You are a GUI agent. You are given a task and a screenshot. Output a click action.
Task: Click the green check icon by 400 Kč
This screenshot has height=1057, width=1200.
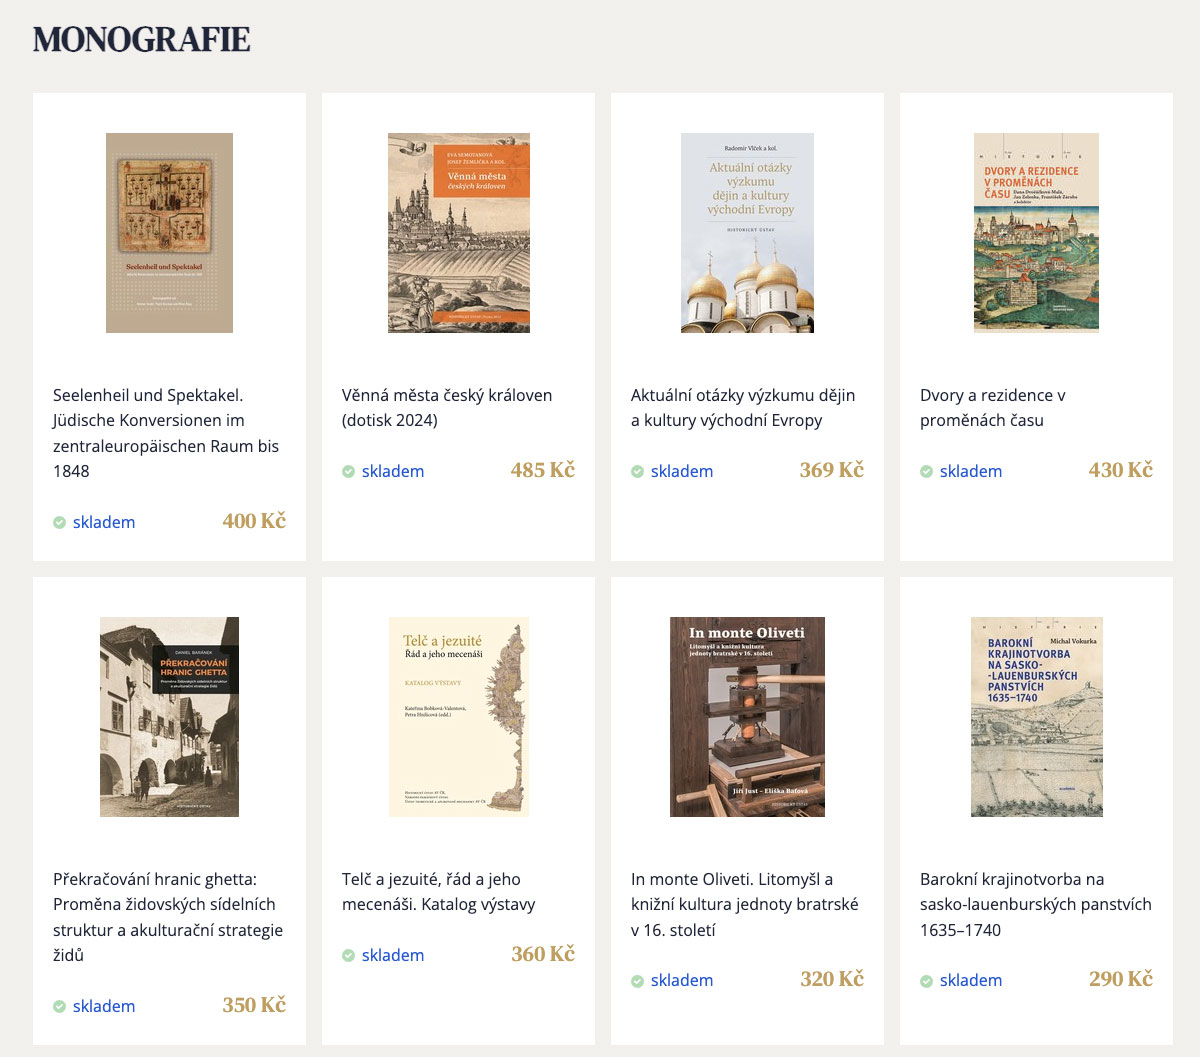pos(60,522)
